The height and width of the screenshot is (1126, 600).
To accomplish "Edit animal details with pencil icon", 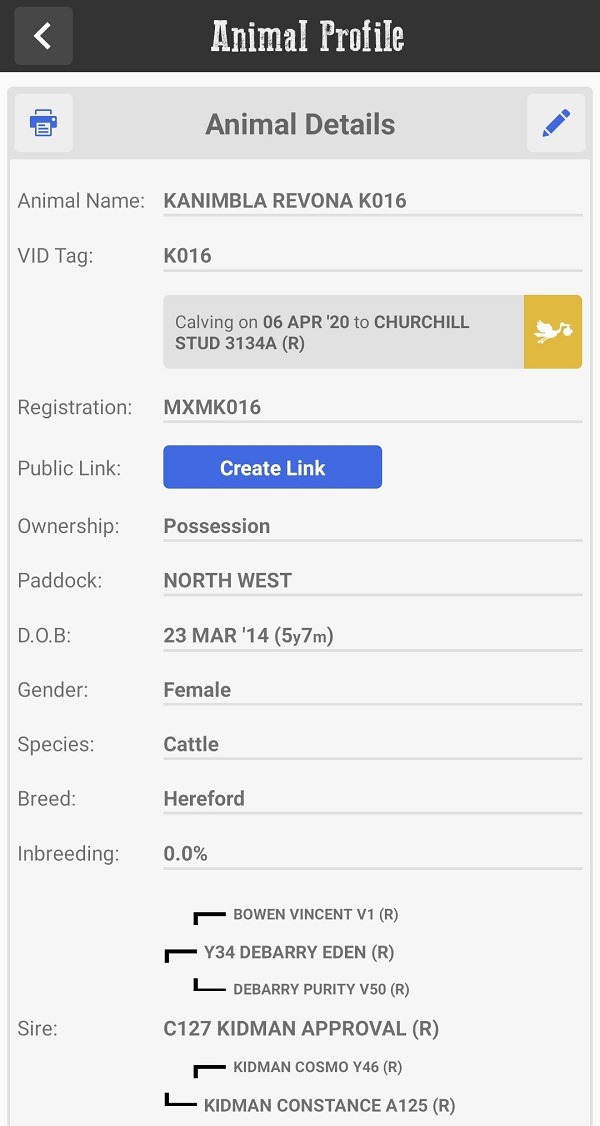I will click(556, 123).
